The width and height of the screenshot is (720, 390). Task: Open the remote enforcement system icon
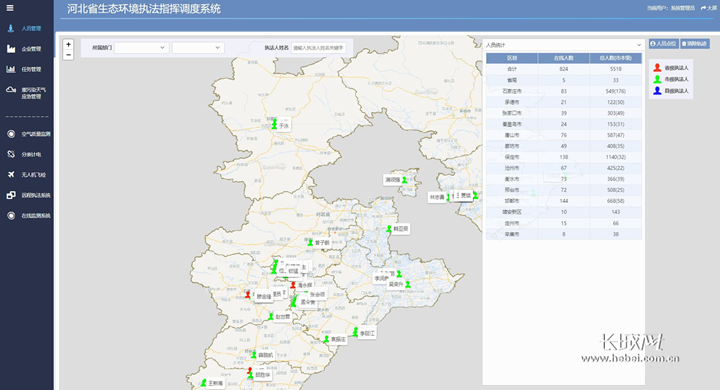pyautogui.click(x=11, y=195)
